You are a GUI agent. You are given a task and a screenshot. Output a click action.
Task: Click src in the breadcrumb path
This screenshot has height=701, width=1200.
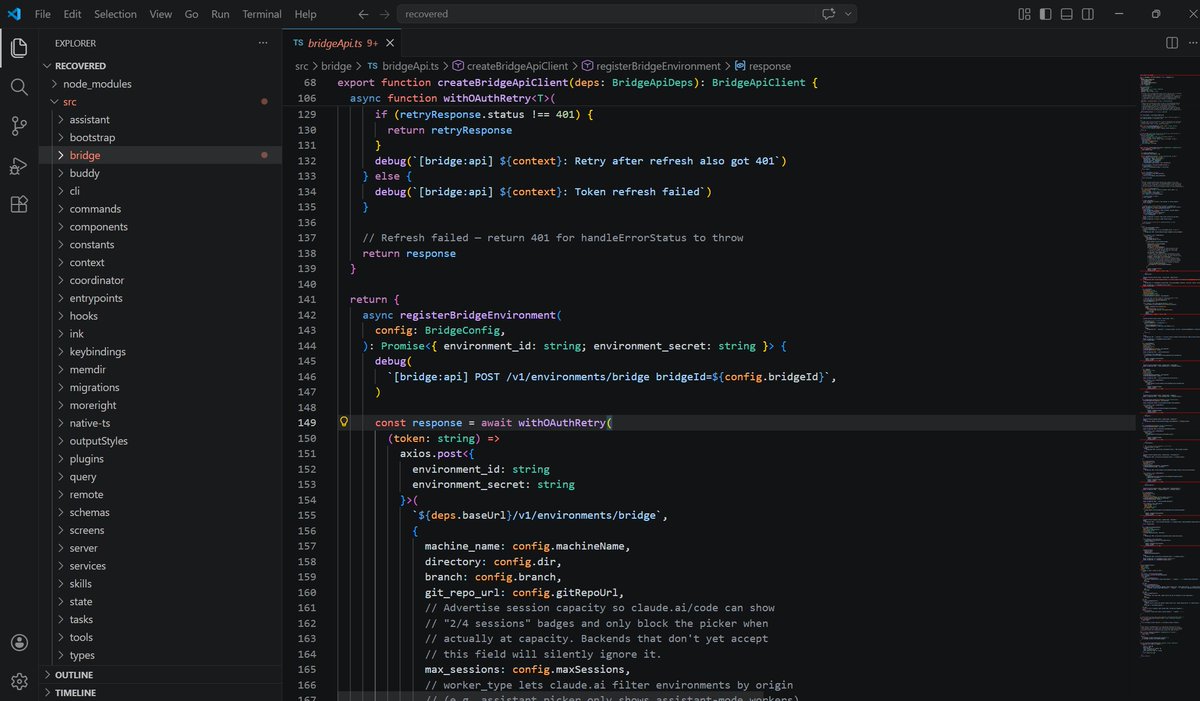(x=301, y=66)
